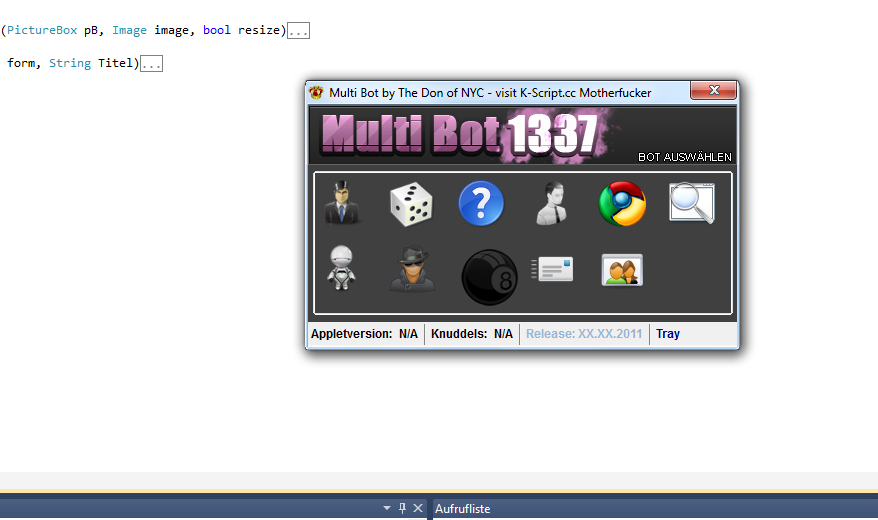Image resolution: width=878 pixels, height=520 pixels.
Task: Open the mafia boss in top hat bot icon
Action: 341,203
